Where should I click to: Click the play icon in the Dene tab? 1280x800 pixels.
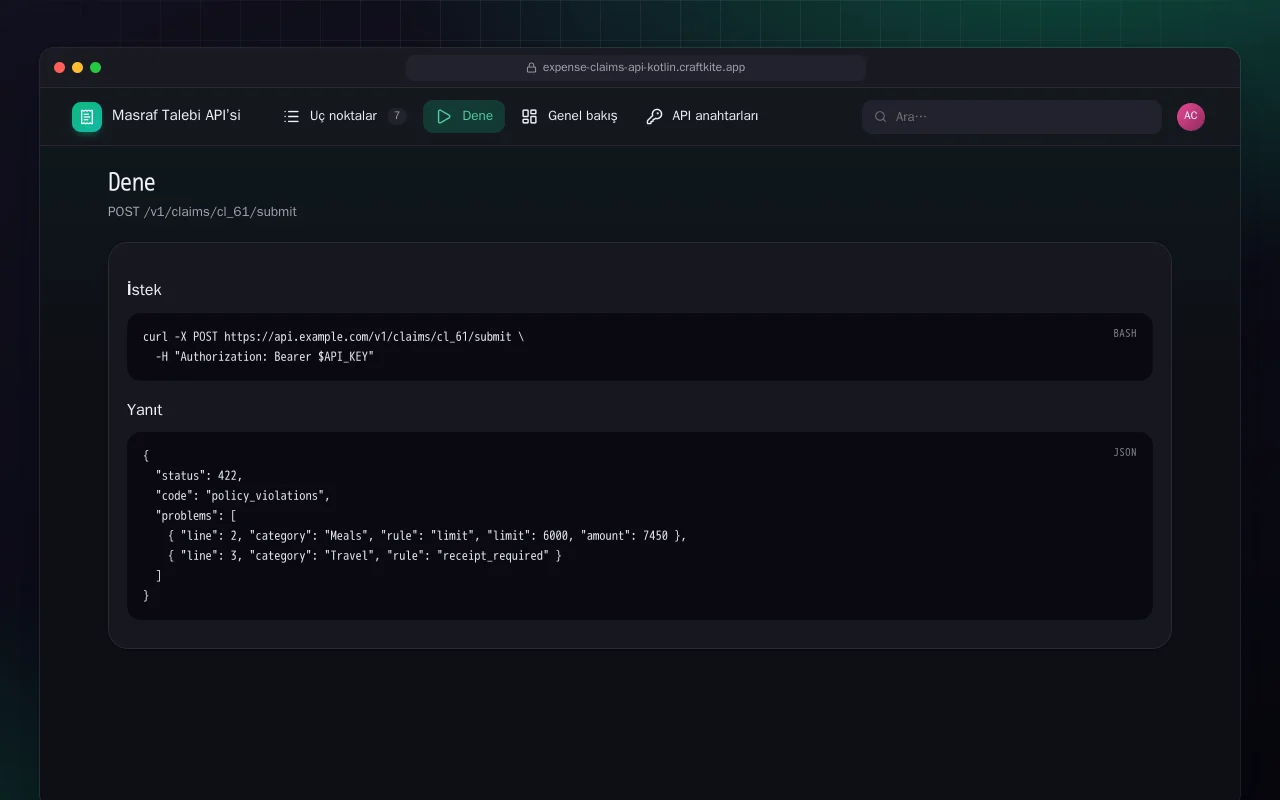444,116
